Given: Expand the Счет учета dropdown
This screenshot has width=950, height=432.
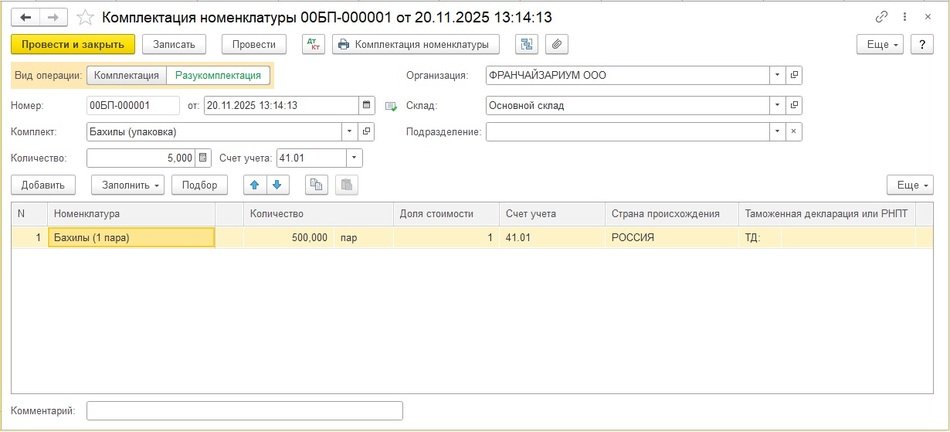Looking at the screenshot, I should pyautogui.click(x=354, y=158).
